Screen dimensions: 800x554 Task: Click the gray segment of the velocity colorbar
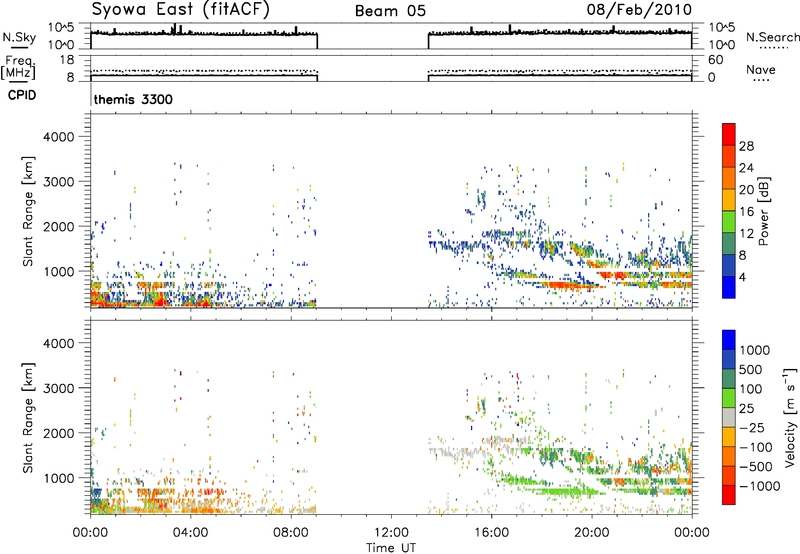pos(729,417)
